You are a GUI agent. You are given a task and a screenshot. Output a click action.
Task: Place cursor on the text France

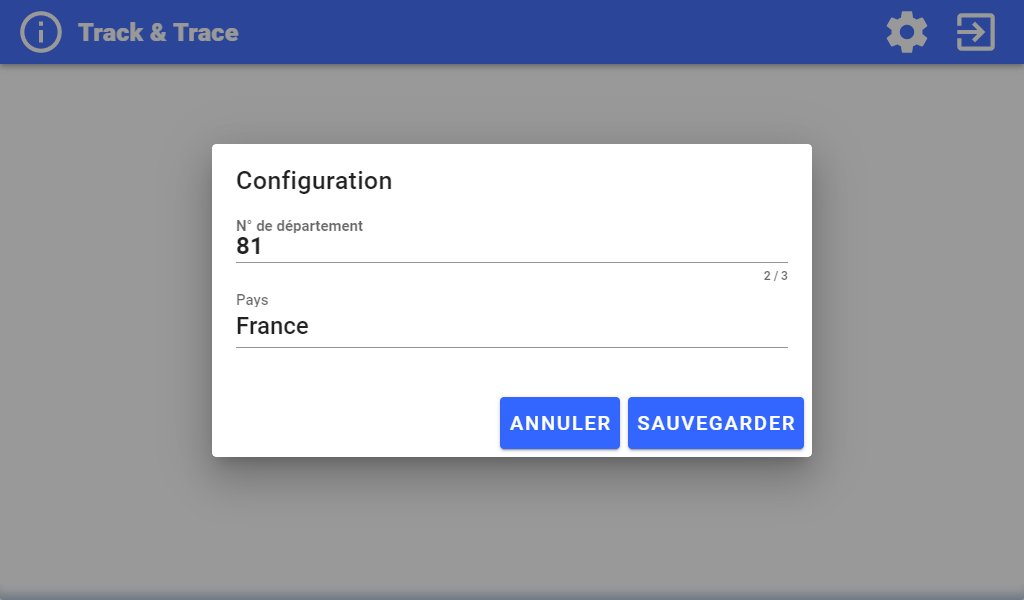click(x=272, y=326)
